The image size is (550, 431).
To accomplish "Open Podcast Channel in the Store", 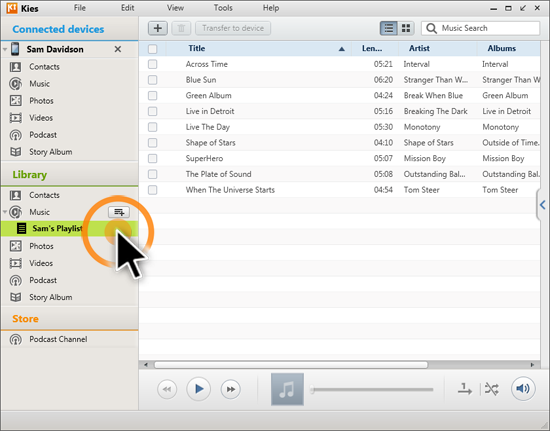I will (58, 339).
